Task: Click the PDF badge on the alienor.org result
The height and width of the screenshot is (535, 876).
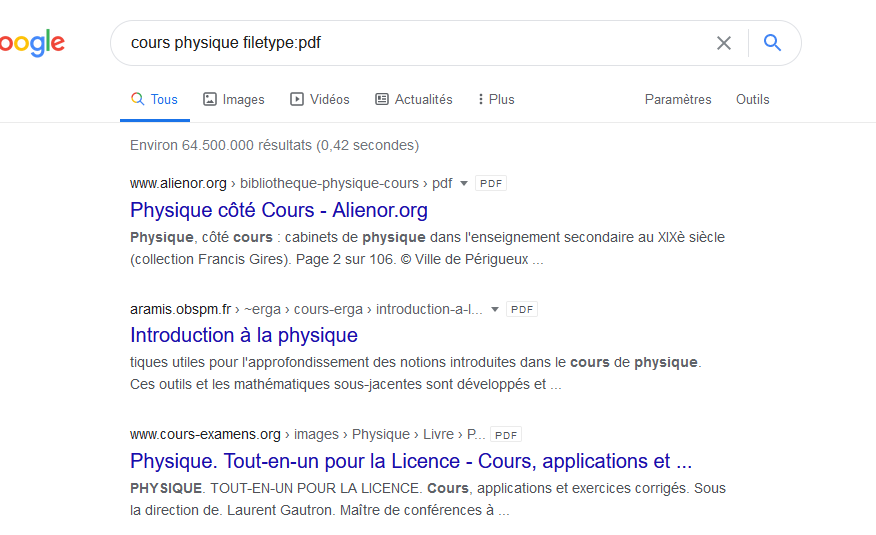Action: (x=490, y=184)
